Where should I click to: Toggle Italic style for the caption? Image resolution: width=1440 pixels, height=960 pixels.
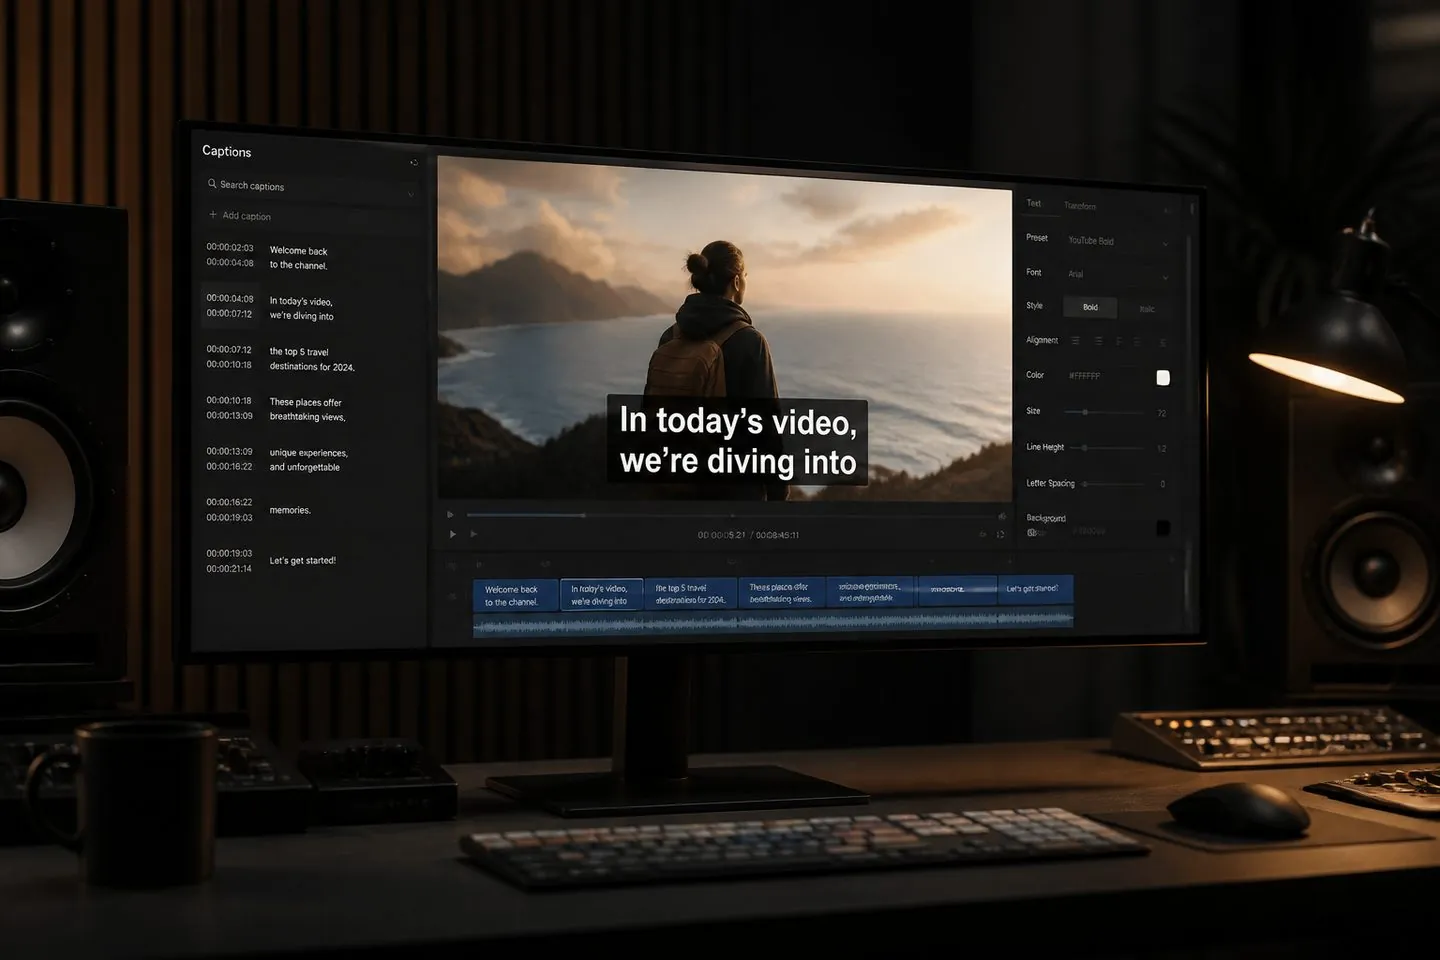[1146, 309]
